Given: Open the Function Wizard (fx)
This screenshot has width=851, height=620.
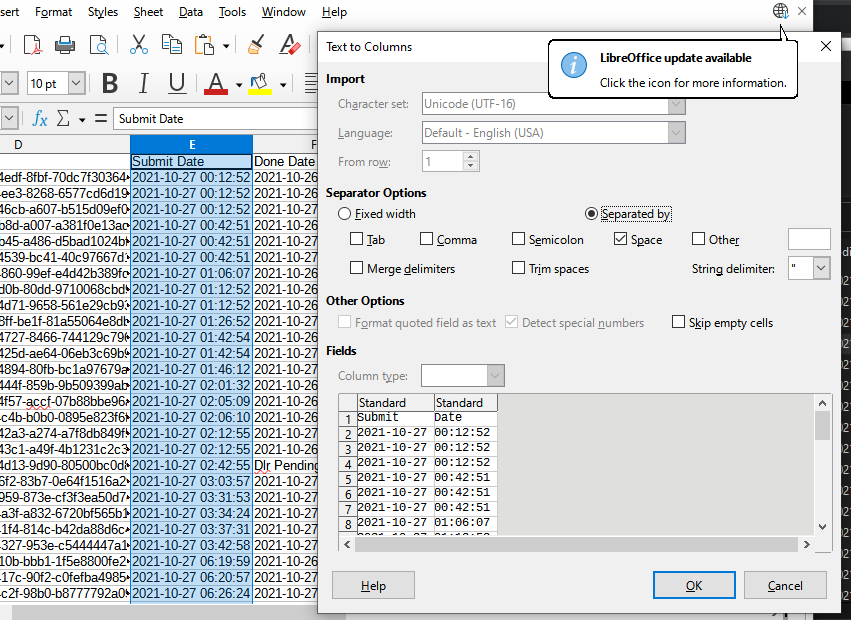Looking at the screenshot, I should [40, 118].
